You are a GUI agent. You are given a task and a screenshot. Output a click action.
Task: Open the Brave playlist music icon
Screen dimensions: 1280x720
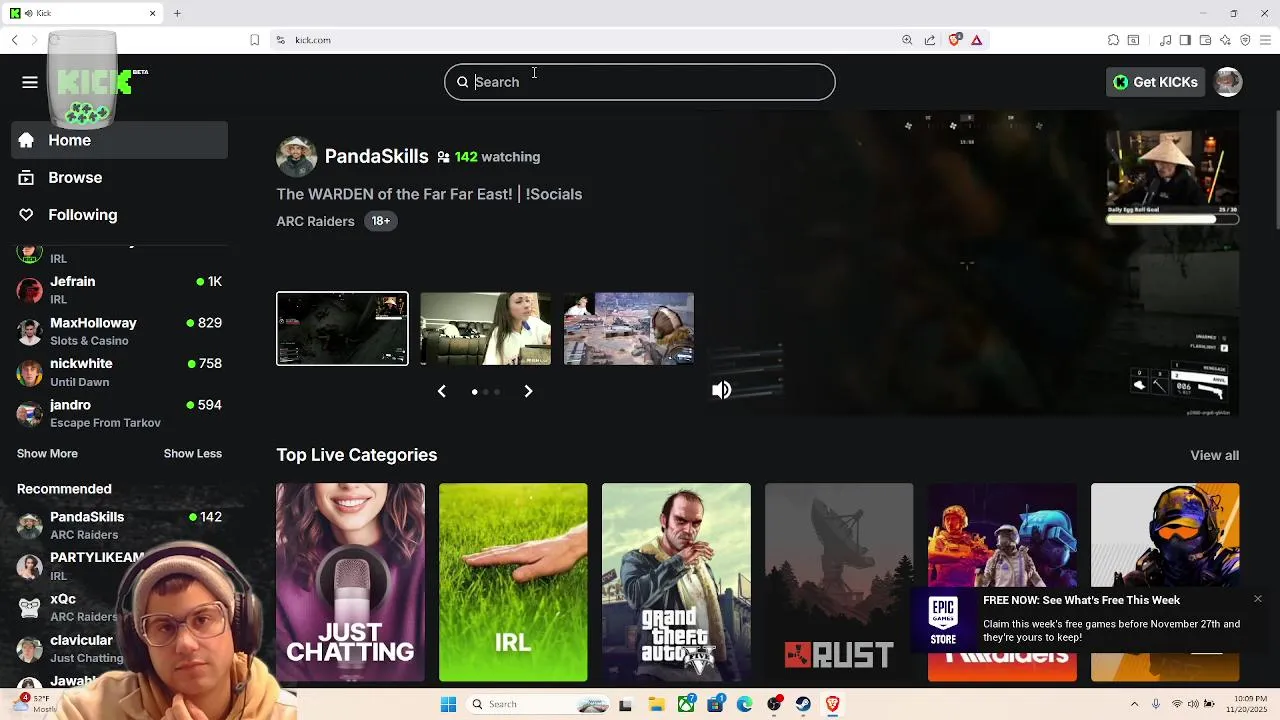pyautogui.click(x=1165, y=40)
